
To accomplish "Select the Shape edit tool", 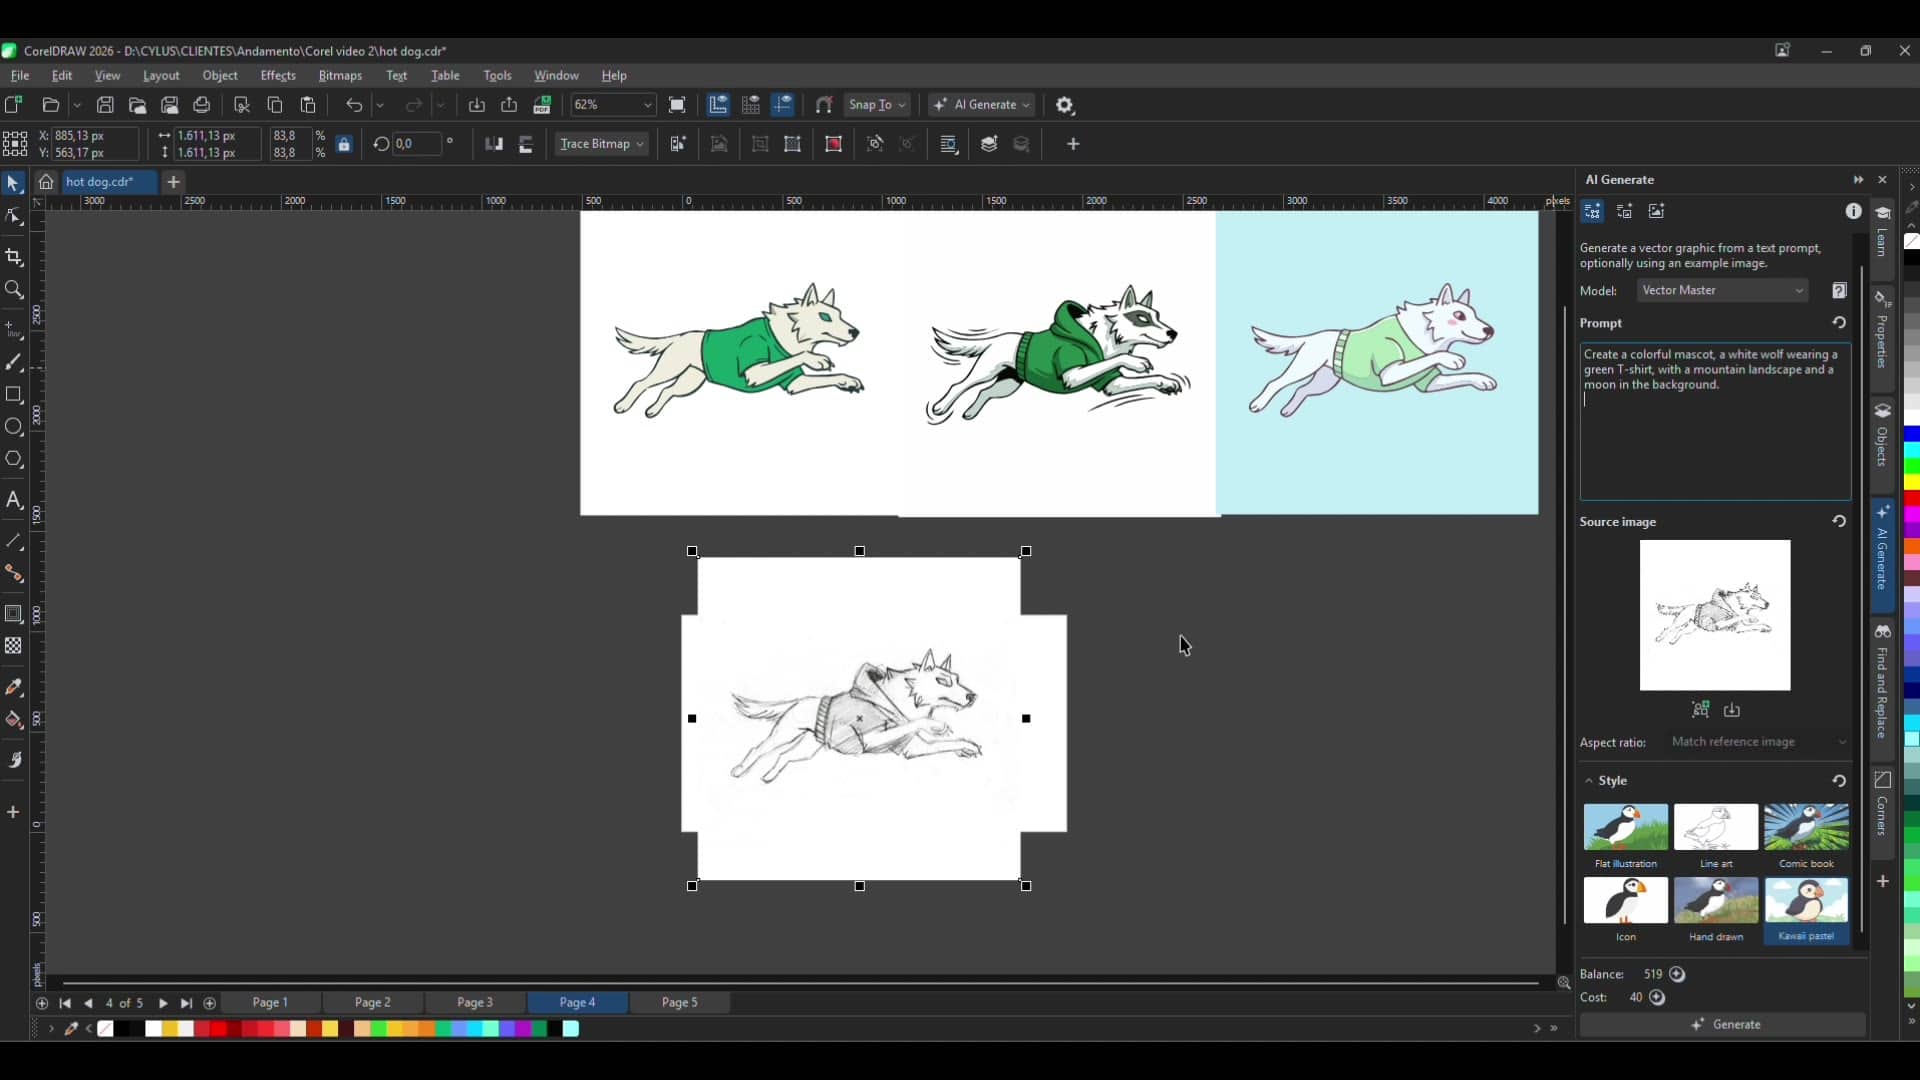I will click(x=13, y=217).
